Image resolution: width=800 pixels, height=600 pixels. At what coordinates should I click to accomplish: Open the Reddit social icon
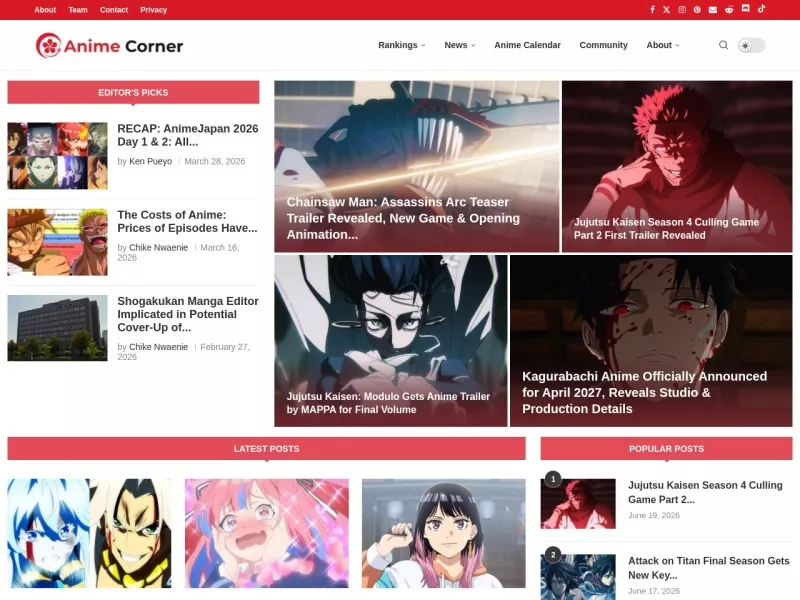click(729, 10)
